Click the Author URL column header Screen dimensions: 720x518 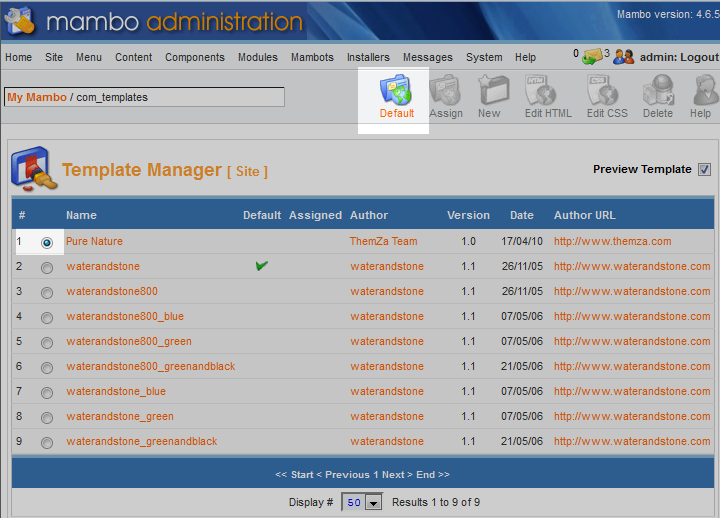585,215
